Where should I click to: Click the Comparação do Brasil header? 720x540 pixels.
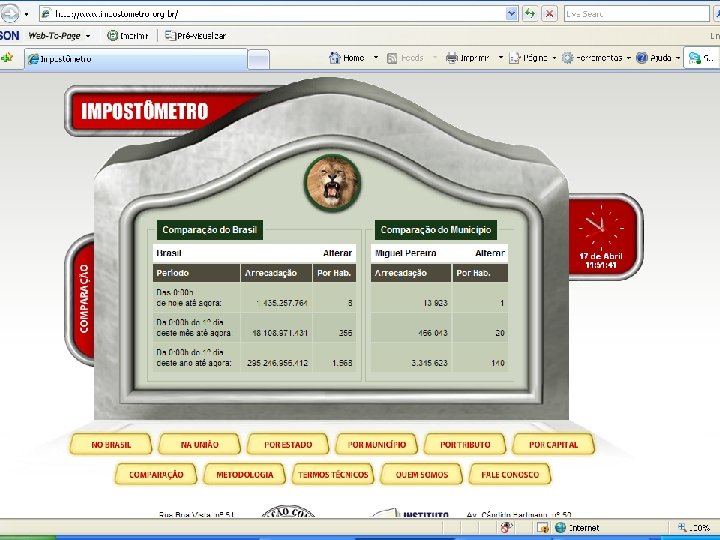209,230
